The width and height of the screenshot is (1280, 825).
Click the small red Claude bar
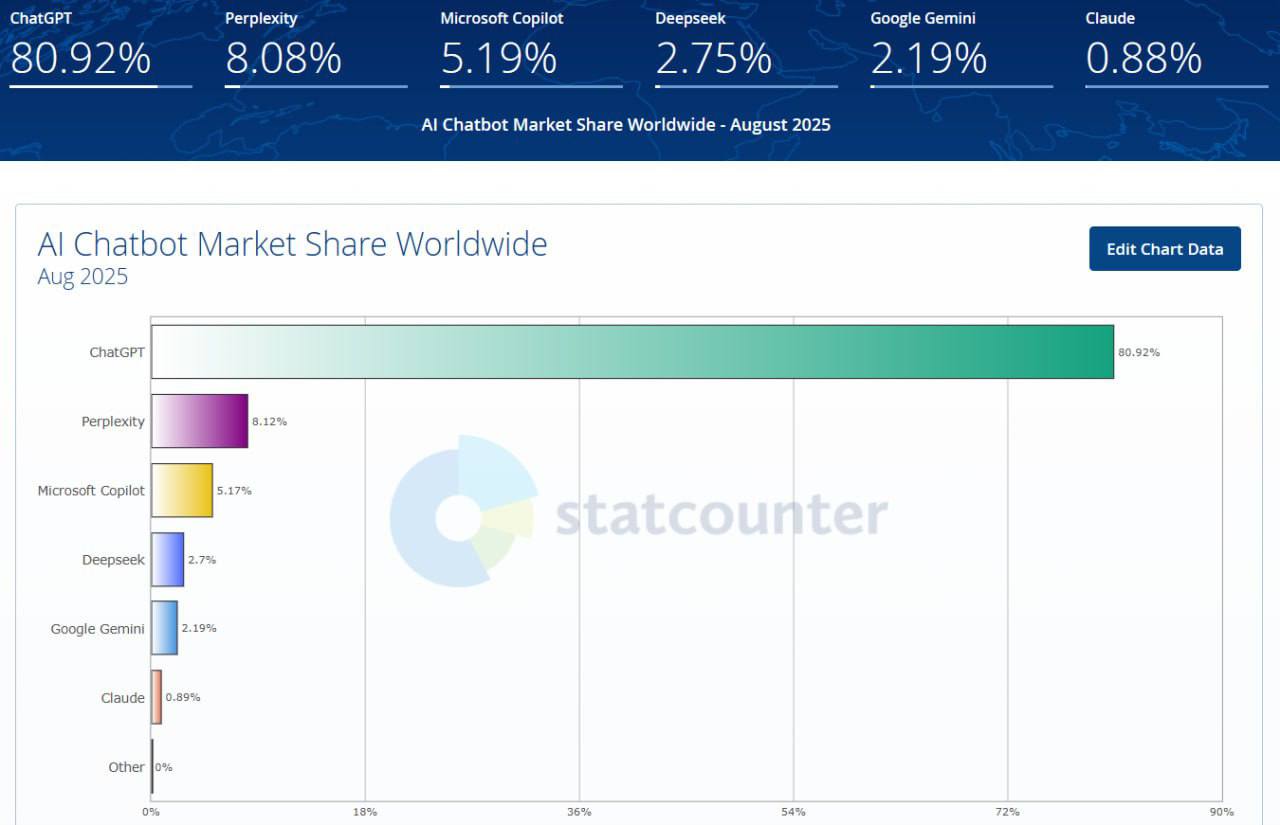pos(157,697)
